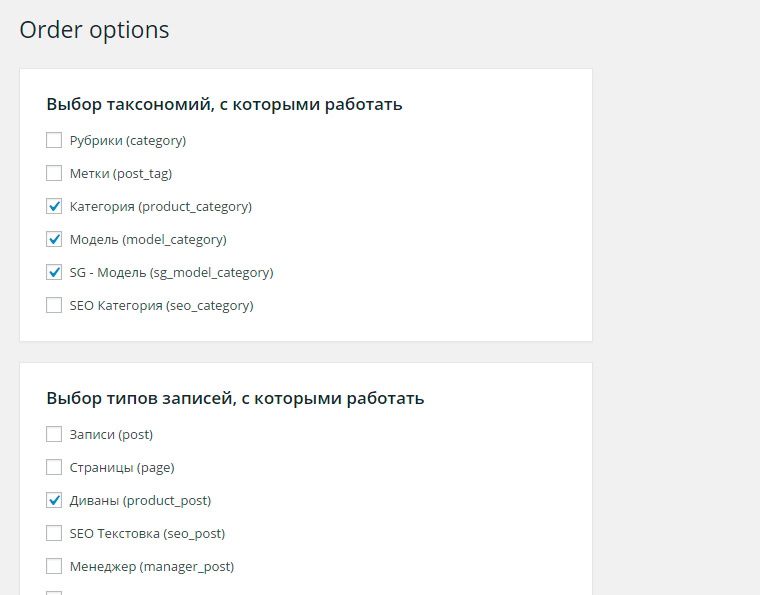Uncheck SG - Модель (sg_model_category)

(x=54, y=272)
